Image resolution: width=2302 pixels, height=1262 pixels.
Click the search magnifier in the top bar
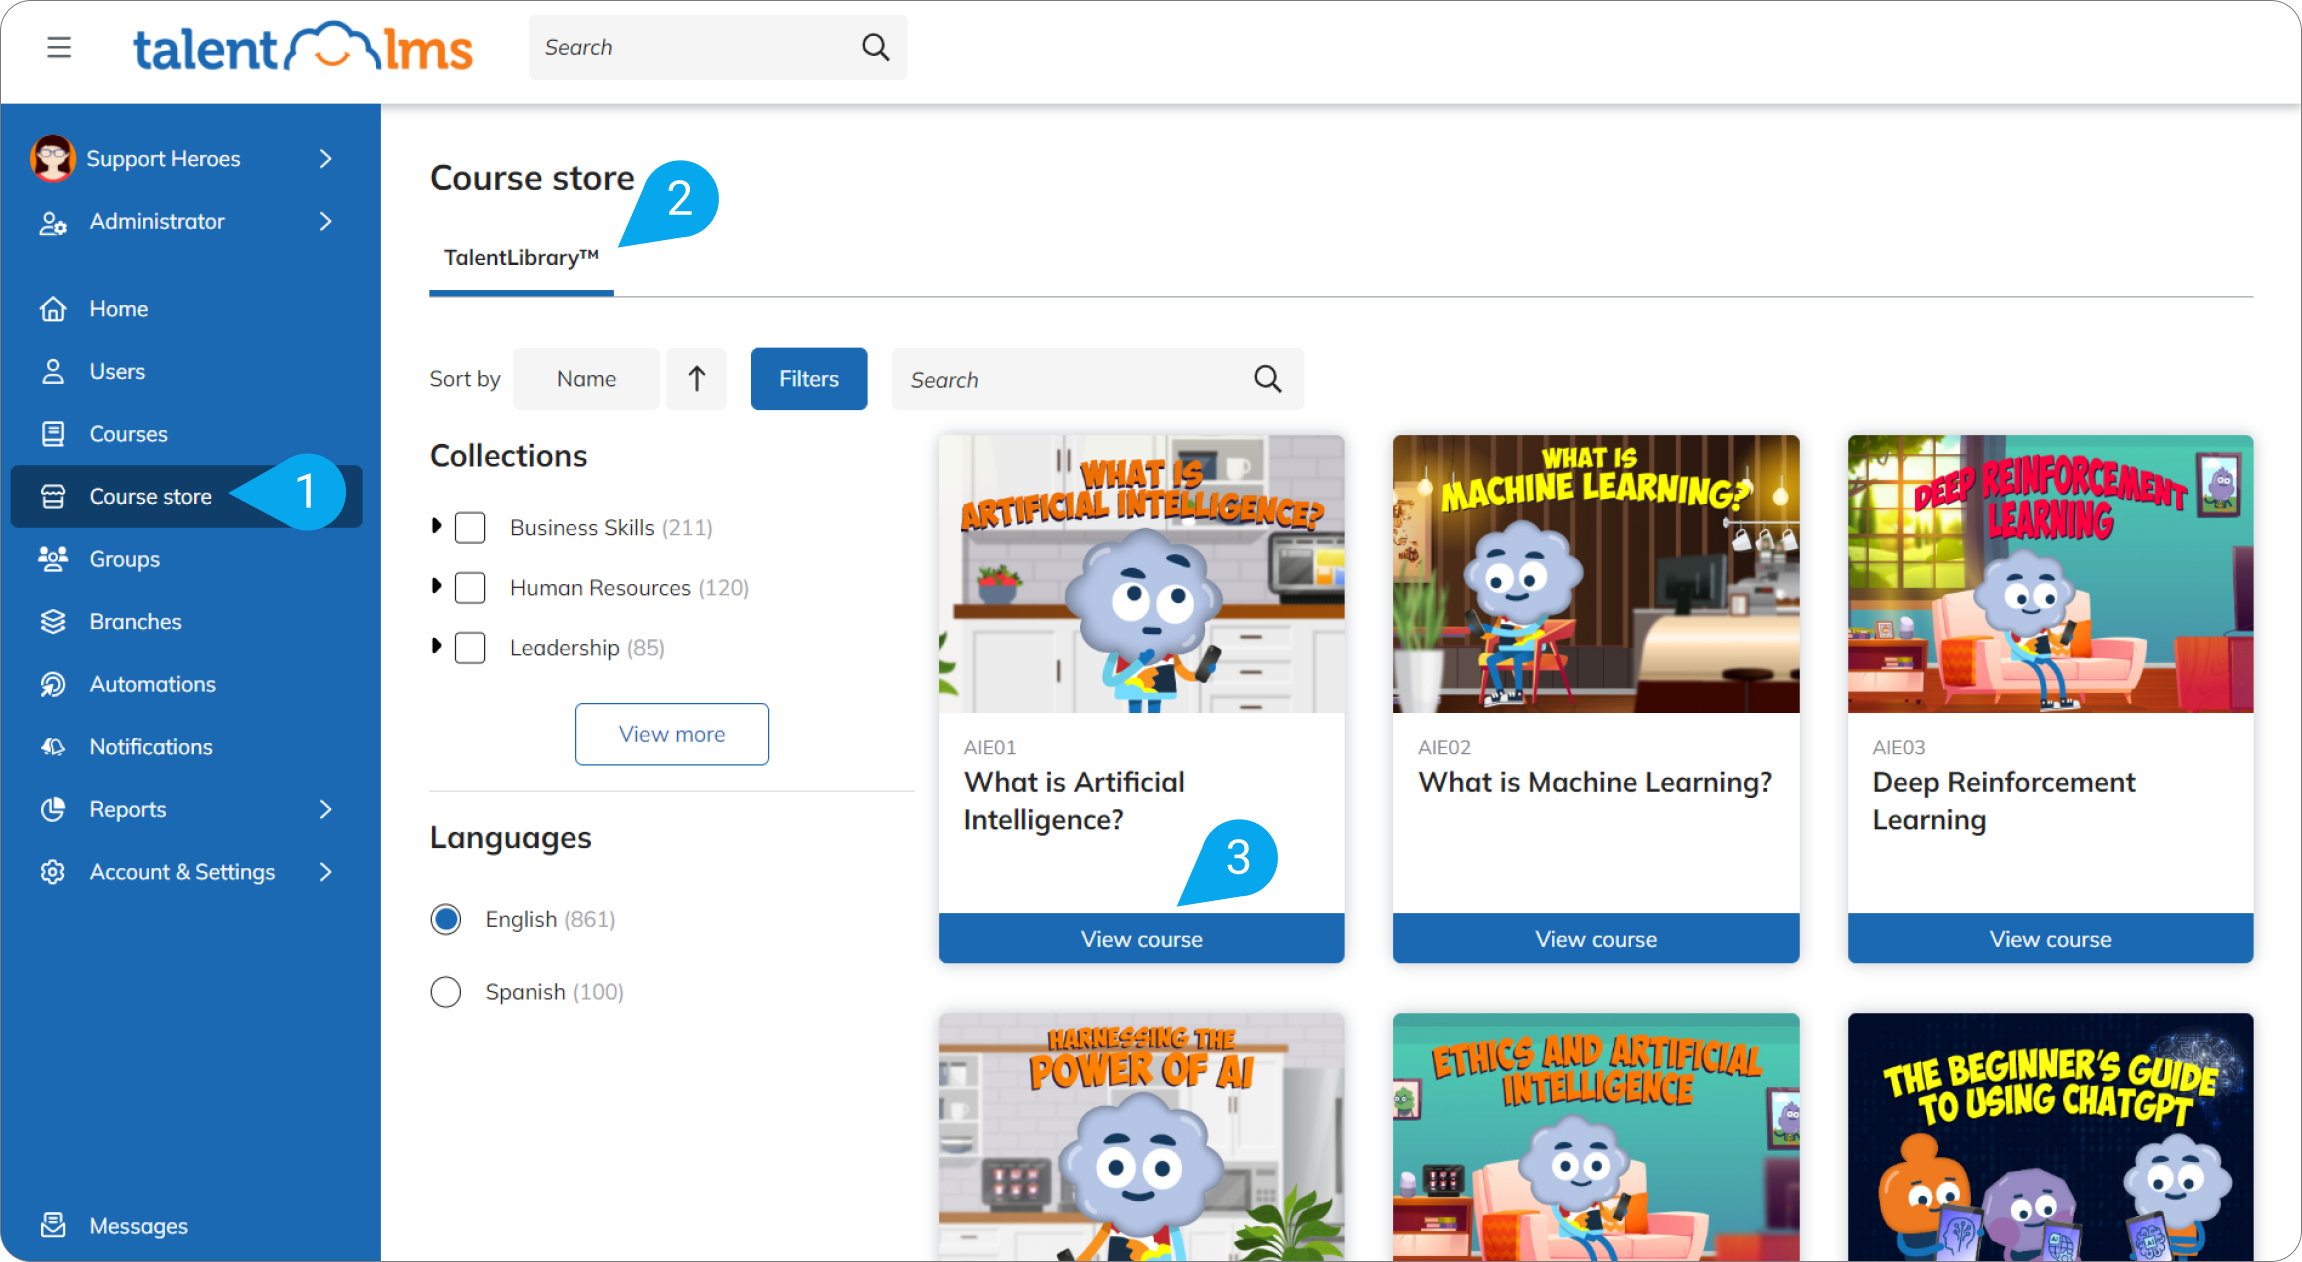[x=874, y=46]
